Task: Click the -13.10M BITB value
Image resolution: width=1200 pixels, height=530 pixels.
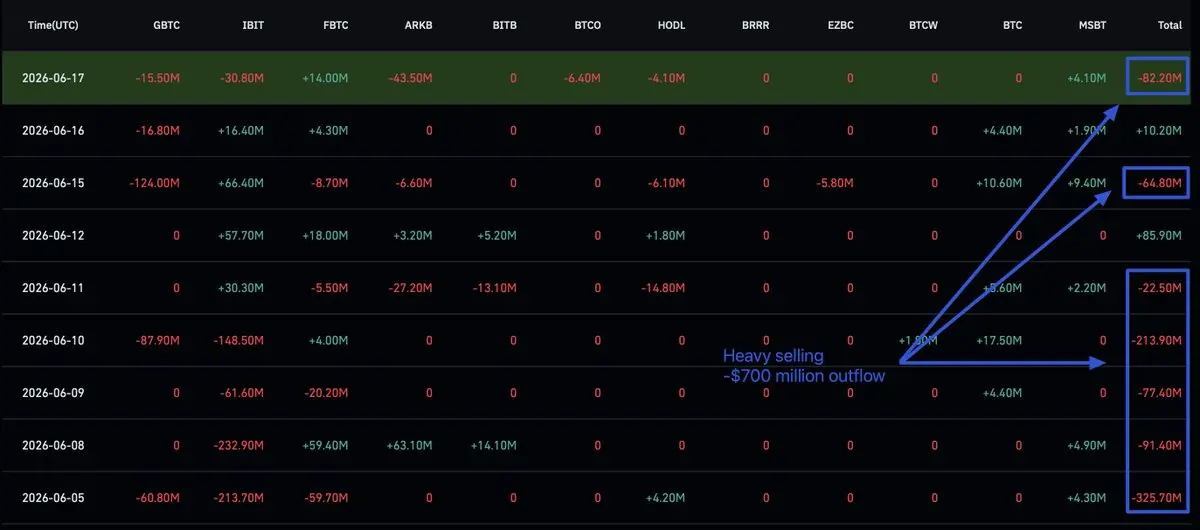Action: coord(496,288)
